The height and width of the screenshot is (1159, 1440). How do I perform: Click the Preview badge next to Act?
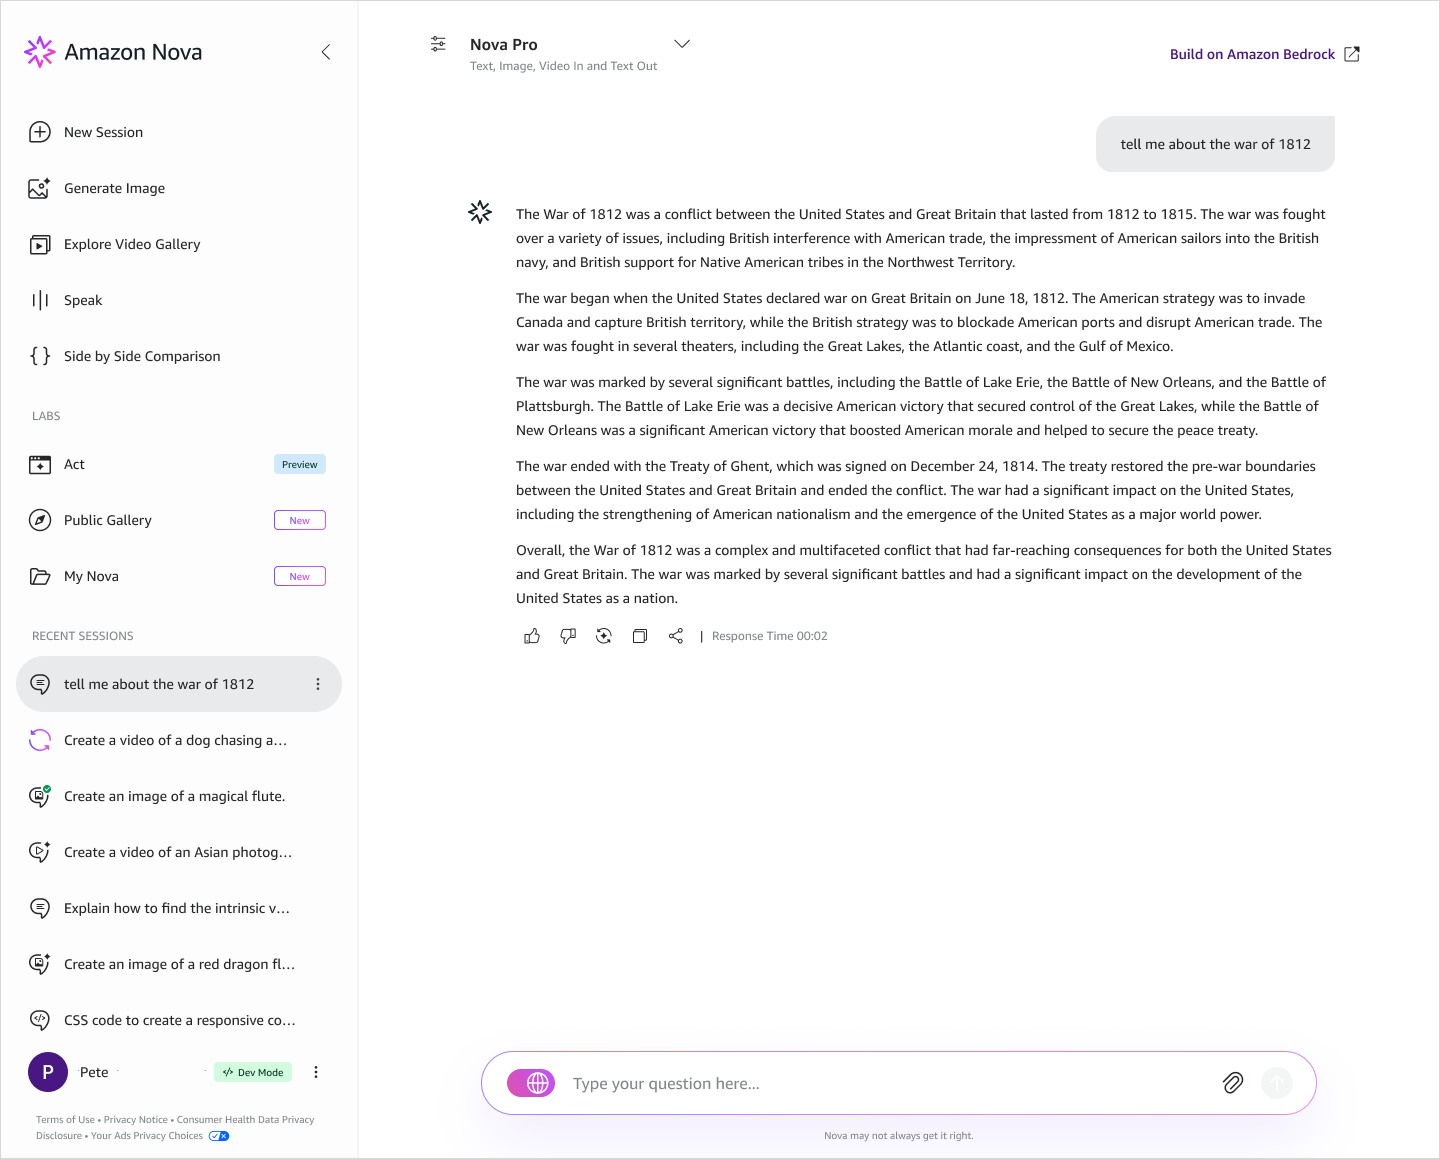[300, 464]
